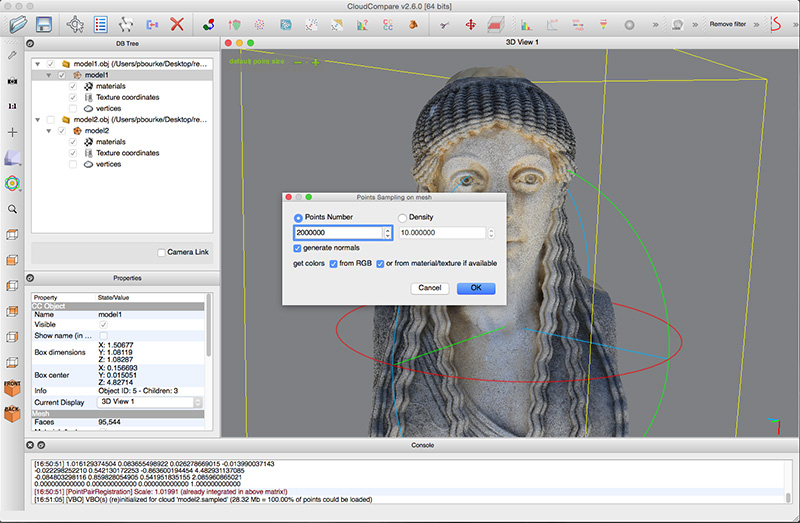Viewport: 800px width, 523px height.
Task: Click the magnifier zoom icon in sidebar
Action: (12, 209)
